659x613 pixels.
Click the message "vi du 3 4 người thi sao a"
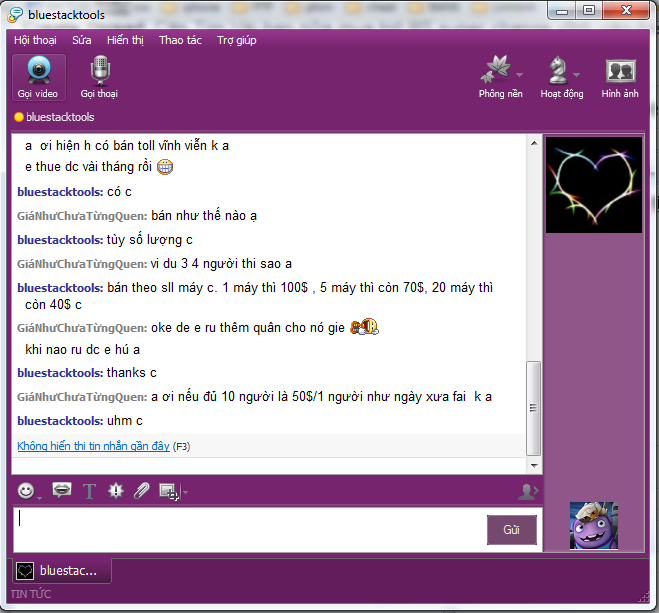221,264
